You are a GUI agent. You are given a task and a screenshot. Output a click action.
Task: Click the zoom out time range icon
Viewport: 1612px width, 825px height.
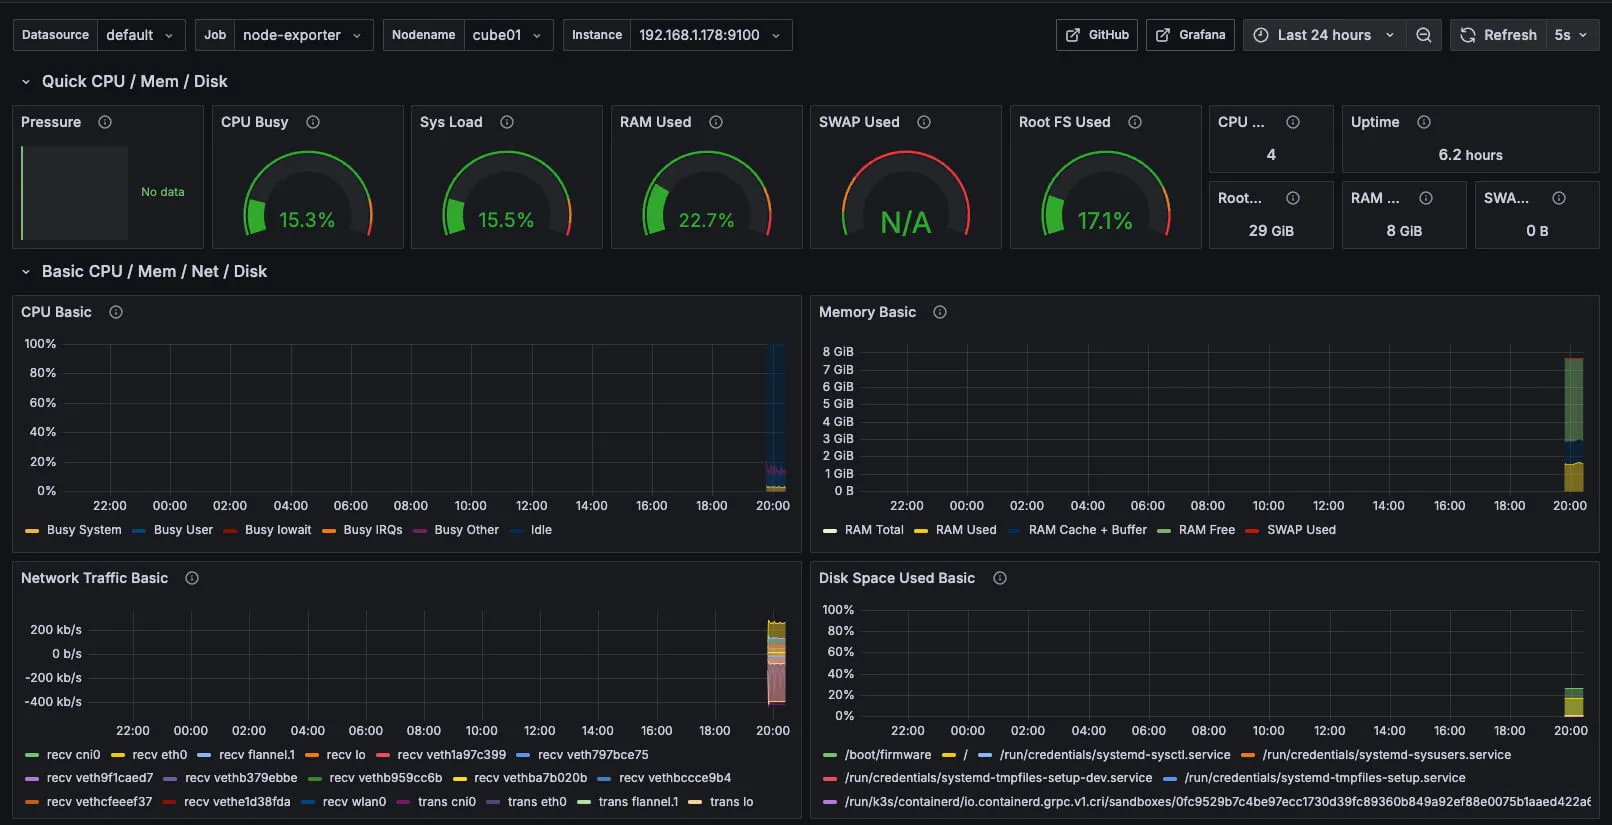(1423, 35)
